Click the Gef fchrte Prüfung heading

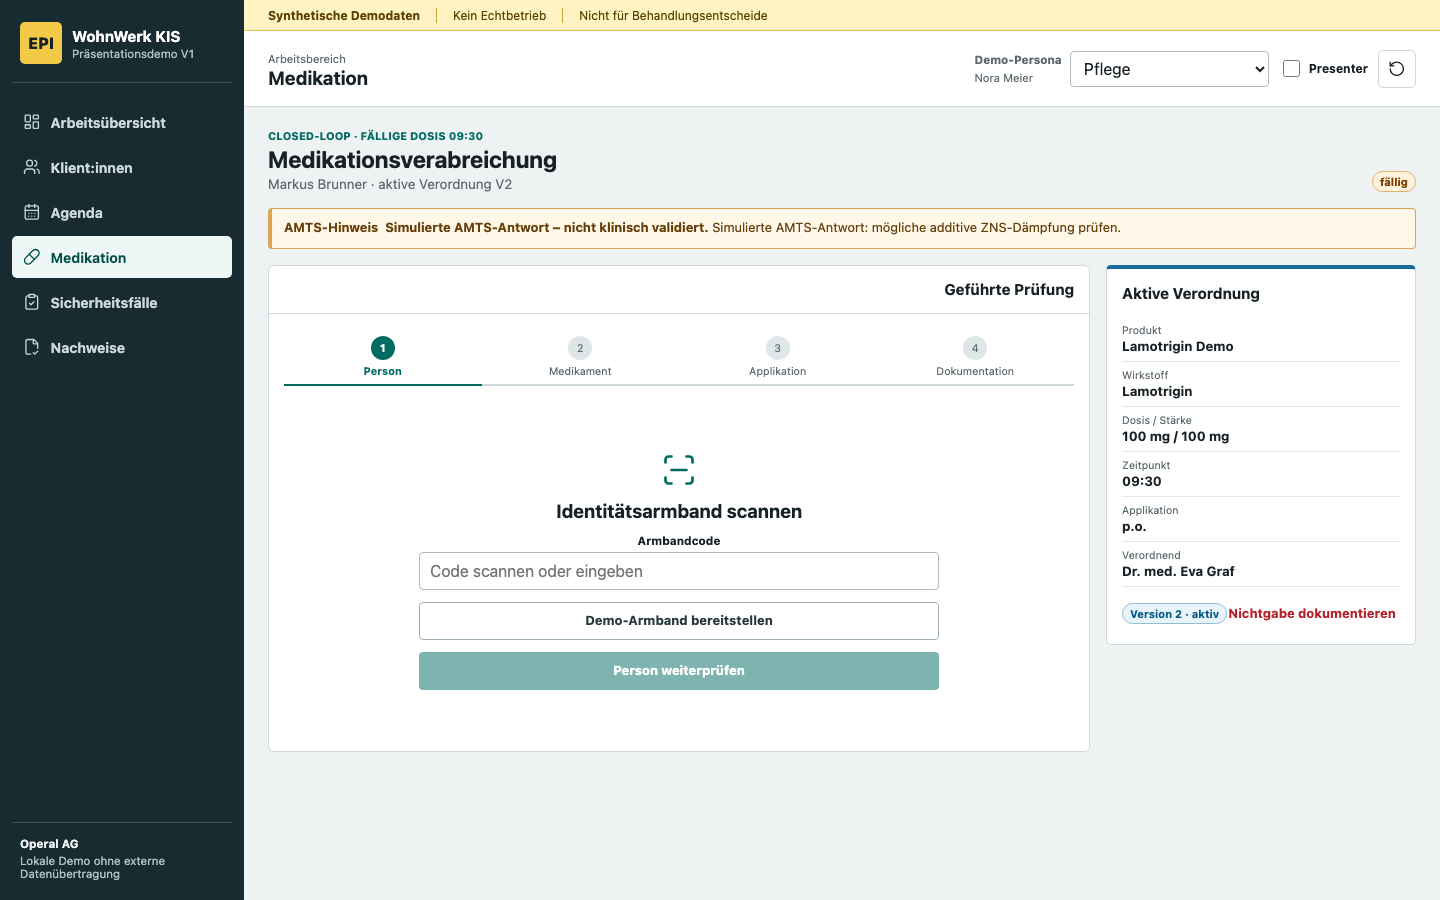point(1009,290)
